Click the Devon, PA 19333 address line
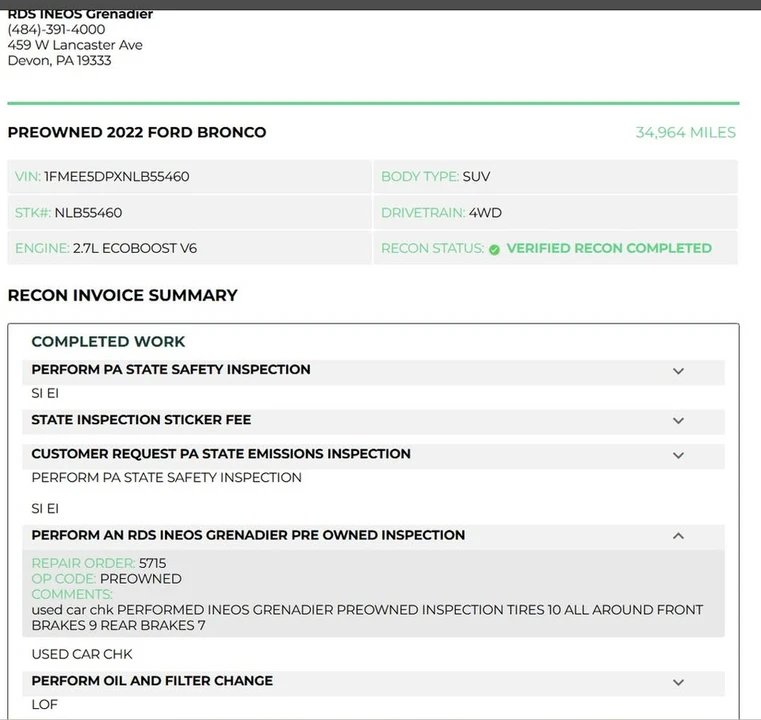761x720 pixels. (59, 61)
